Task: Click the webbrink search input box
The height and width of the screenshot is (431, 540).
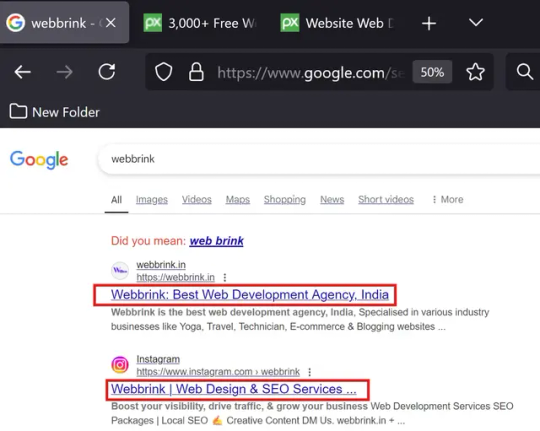Action: tap(319, 159)
